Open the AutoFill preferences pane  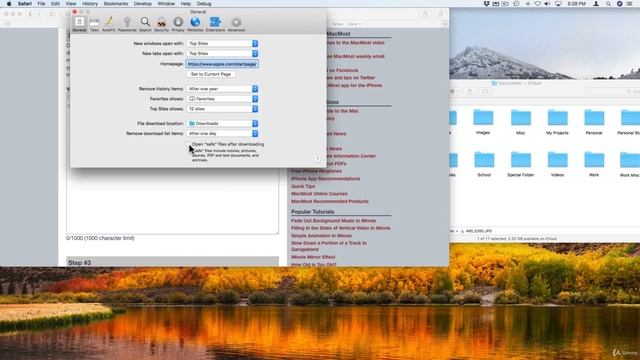pos(109,24)
